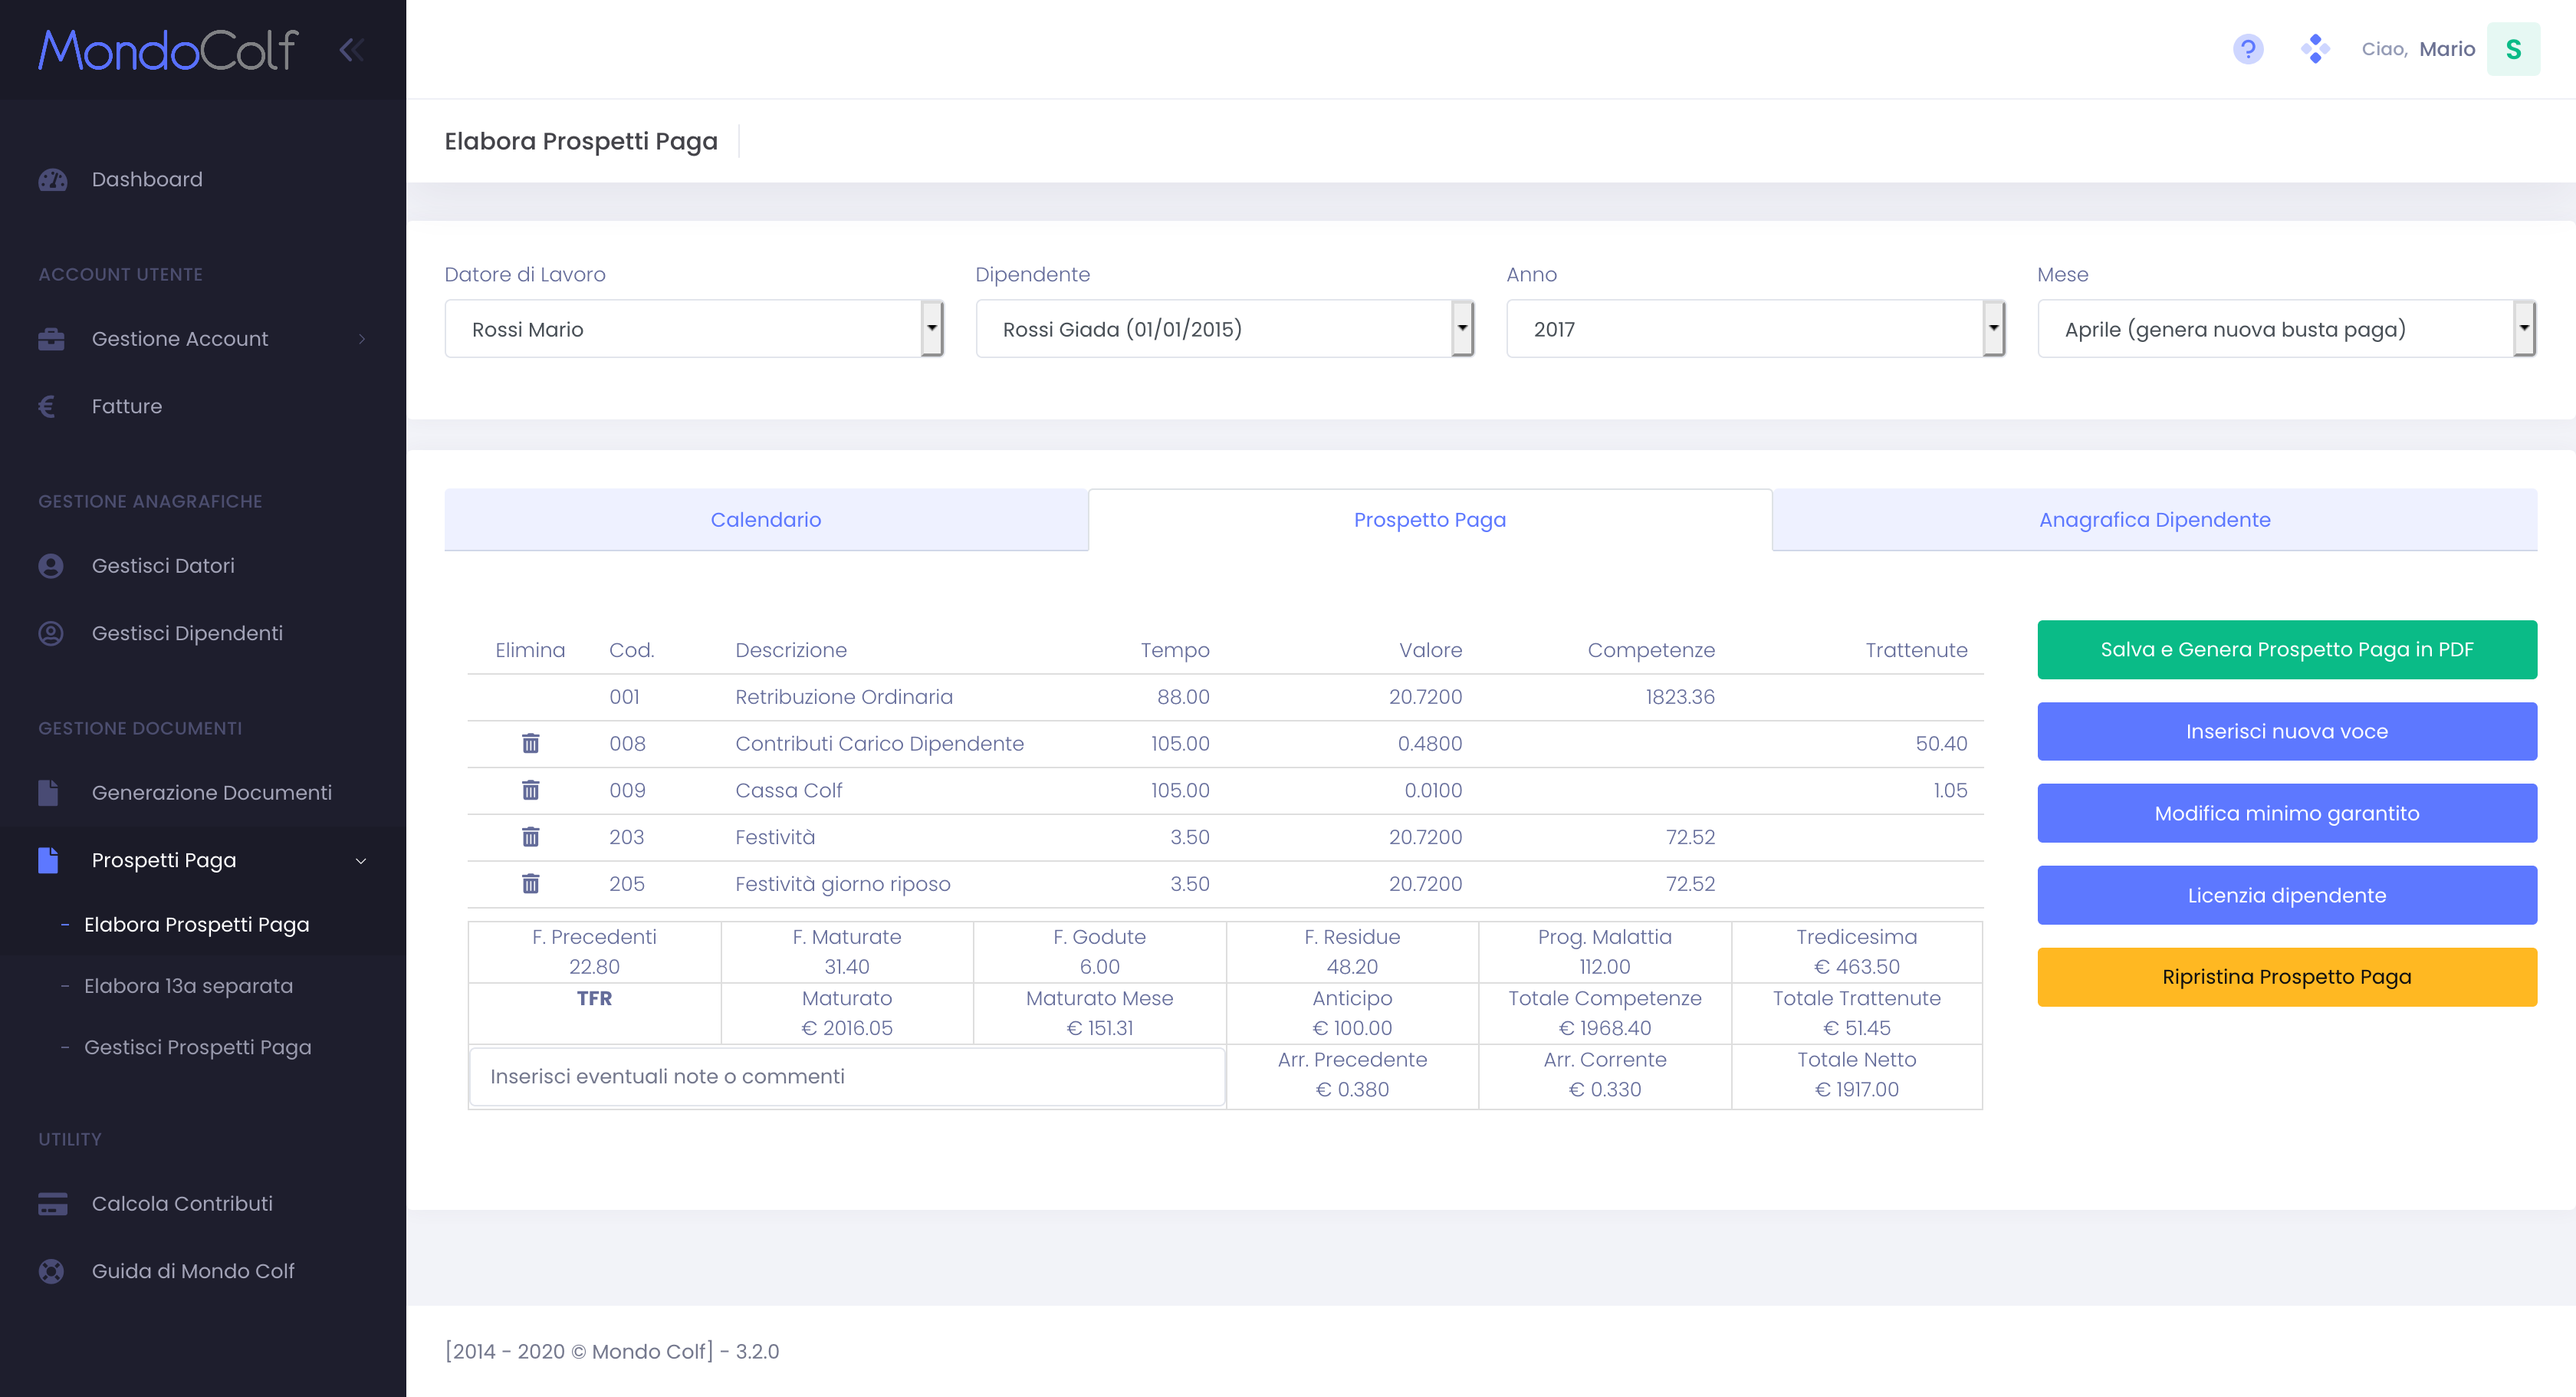Open the Dipendente dropdown
Image resolution: width=2576 pixels, height=1397 pixels.
[1225, 329]
